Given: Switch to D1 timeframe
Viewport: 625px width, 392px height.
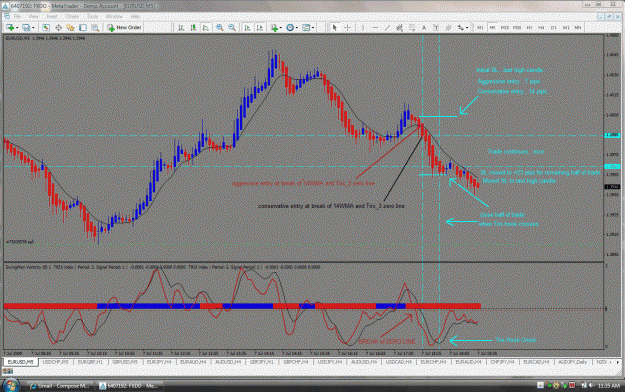Looking at the screenshot, I should click(554, 28).
